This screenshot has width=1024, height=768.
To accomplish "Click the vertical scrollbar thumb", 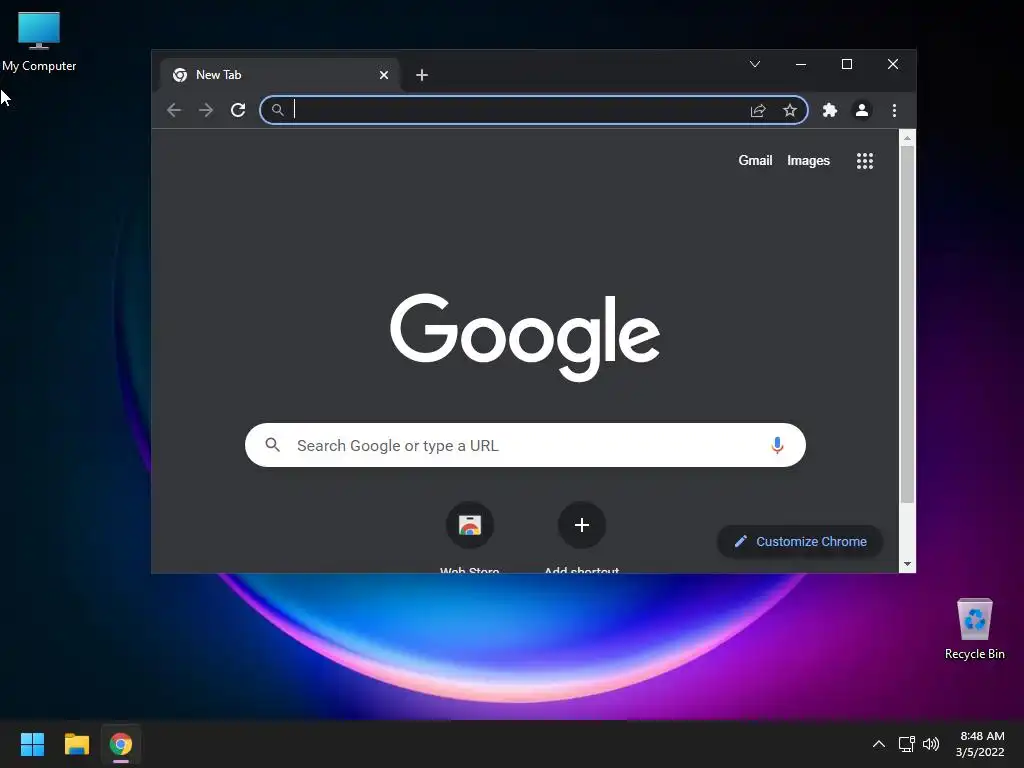I will (x=907, y=325).
